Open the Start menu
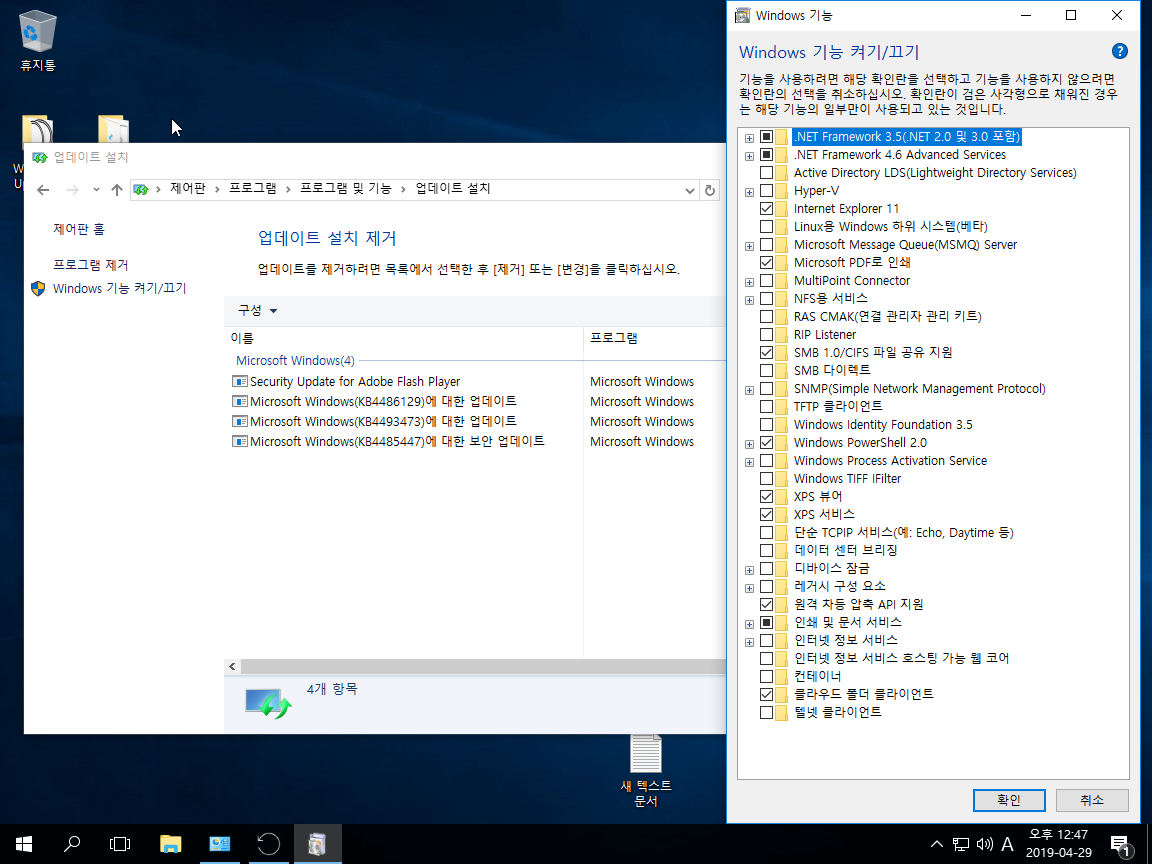The image size is (1152, 864). 24,843
